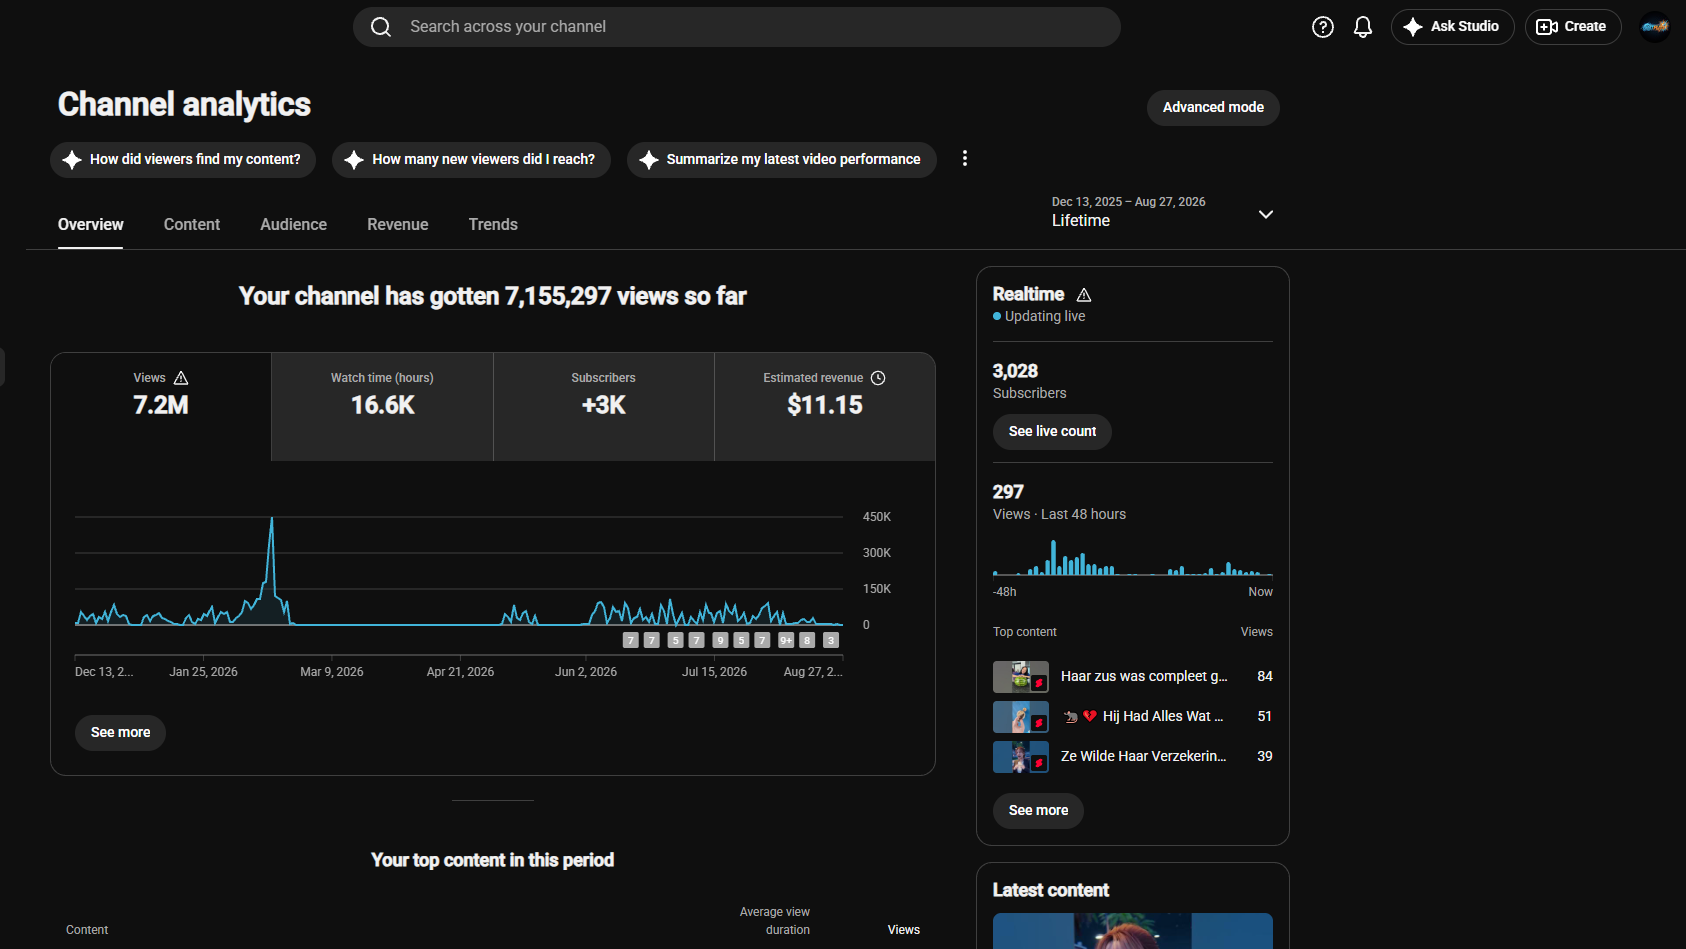Image resolution: width=1686 pixels, height=949 pixels.
Task: Open 'Haar zus was compleet g...' video
Action: point(1144,677)
